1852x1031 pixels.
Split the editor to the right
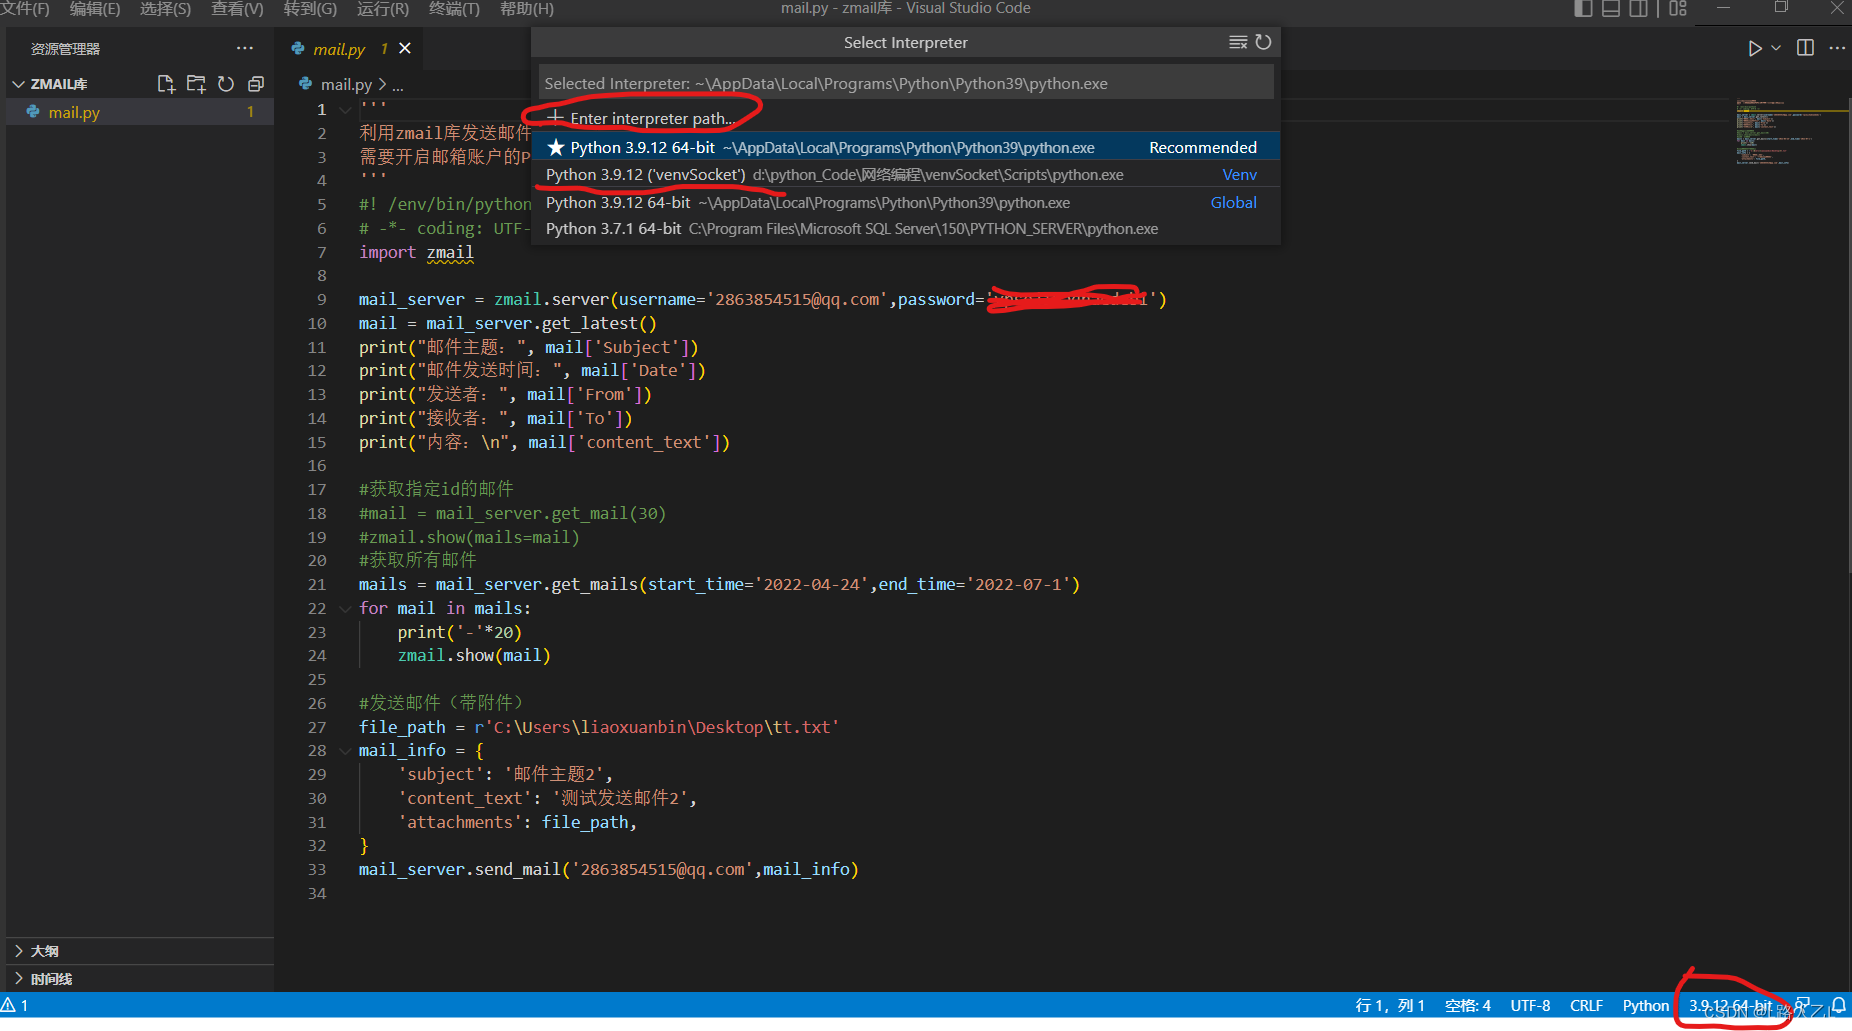point(1805,48)
